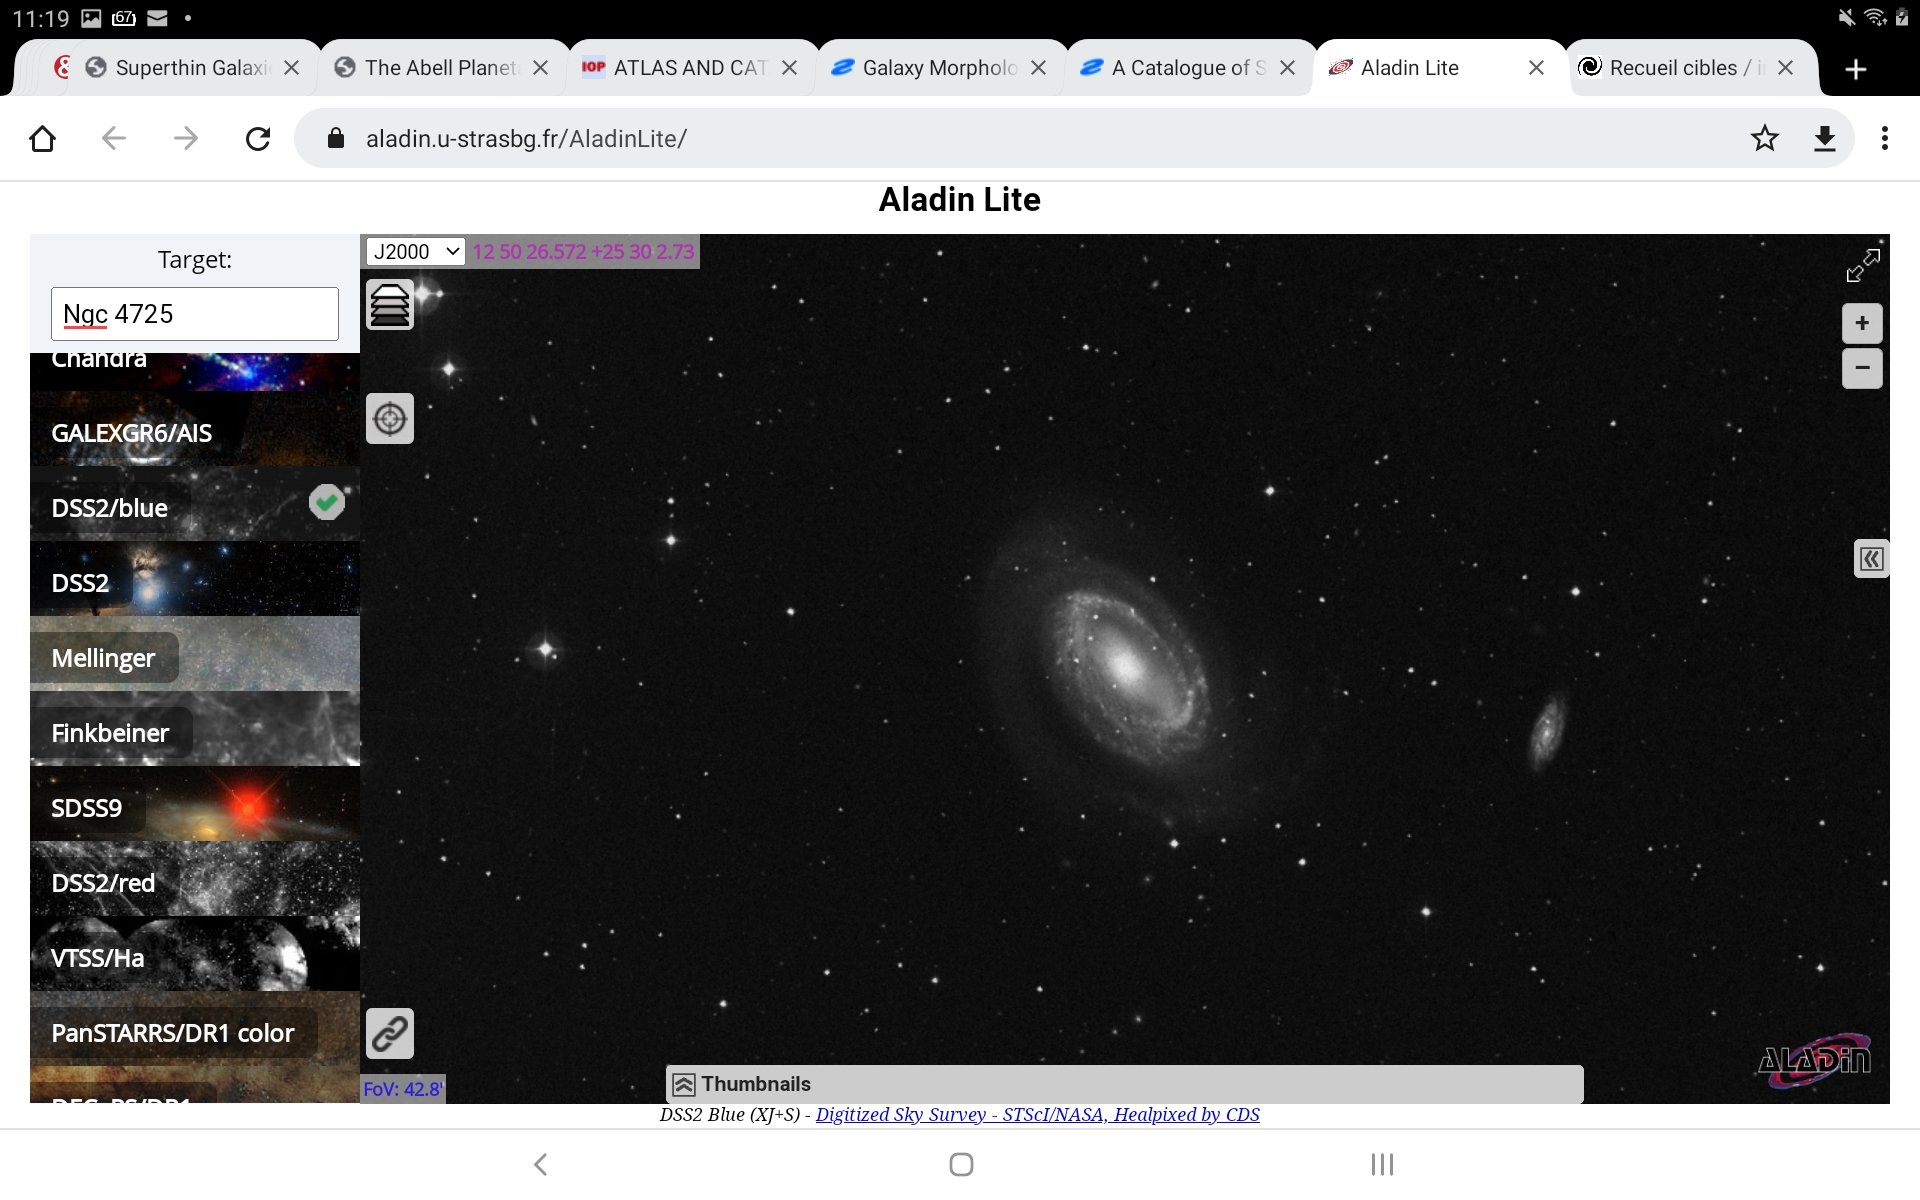Navigate back in browser history
The width and height of the screenshot is (1920, 1200).
pos(114,138)
